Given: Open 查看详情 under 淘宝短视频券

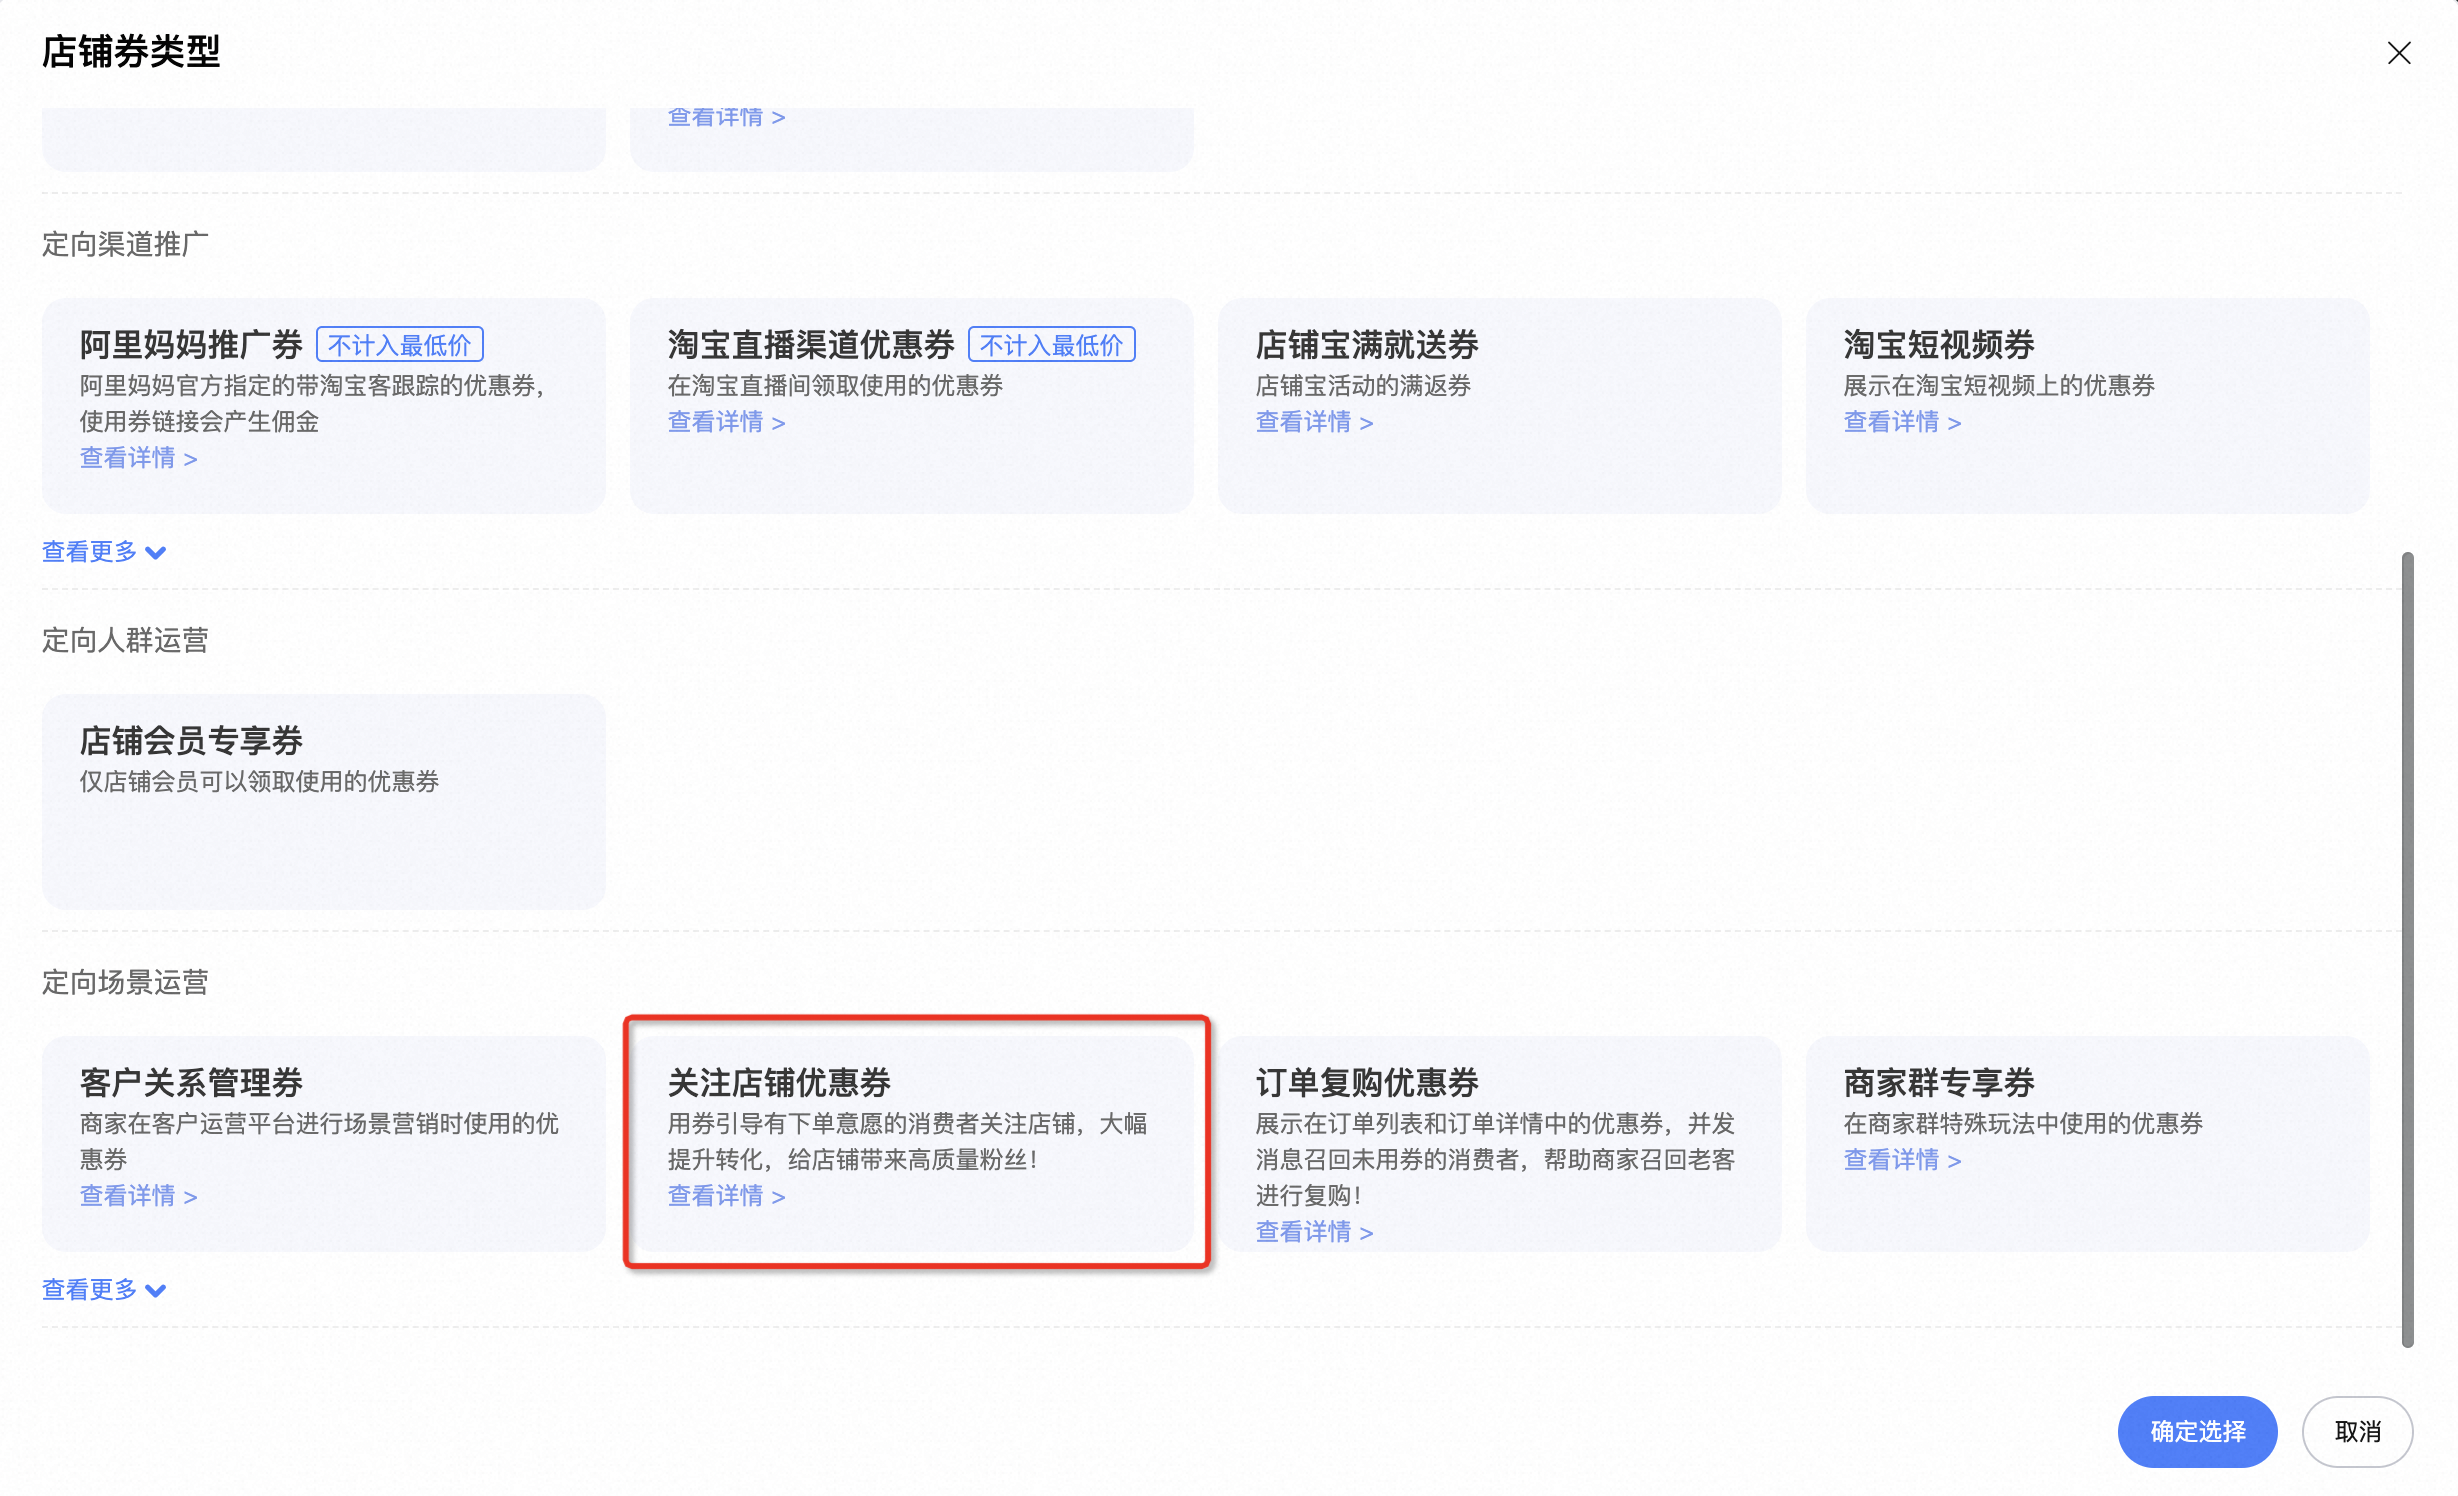Looking at the screenshot, I should point(1902,422).
